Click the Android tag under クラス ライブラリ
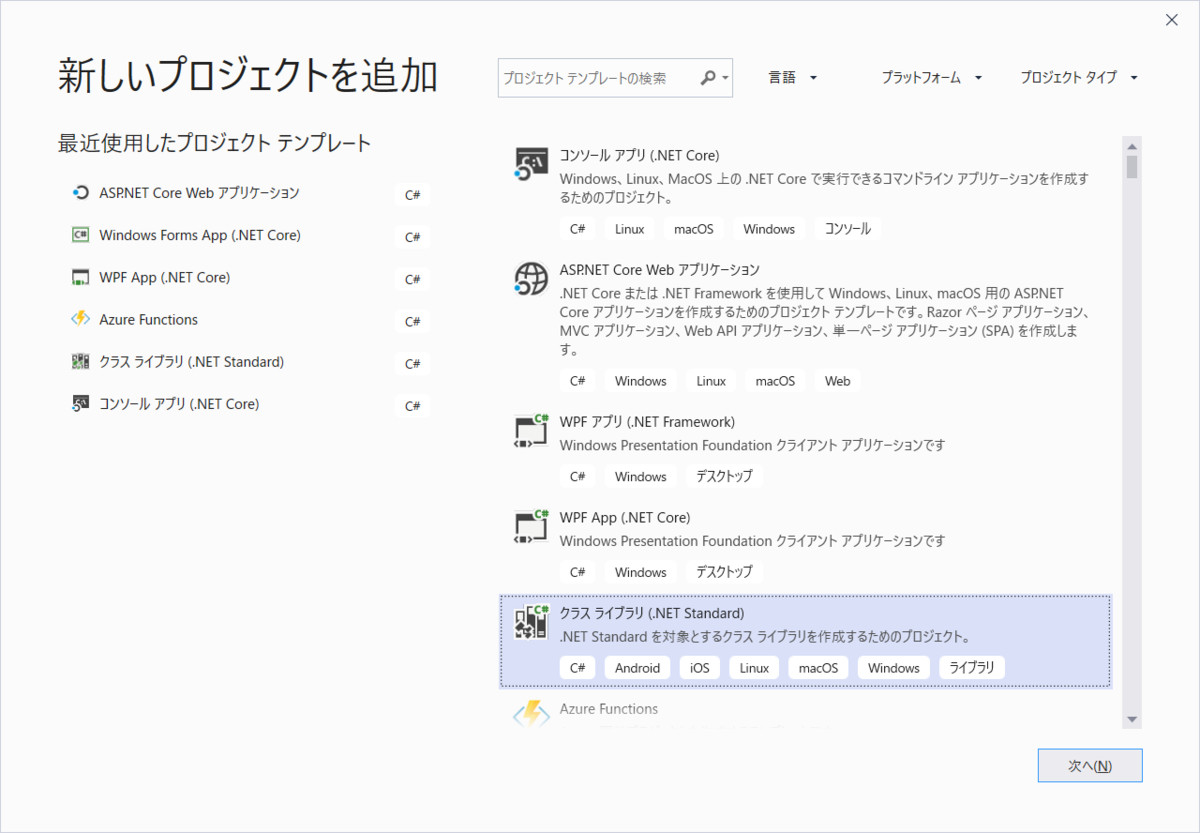This screenshot has width=1200, height=833. [x=638, y=668]
